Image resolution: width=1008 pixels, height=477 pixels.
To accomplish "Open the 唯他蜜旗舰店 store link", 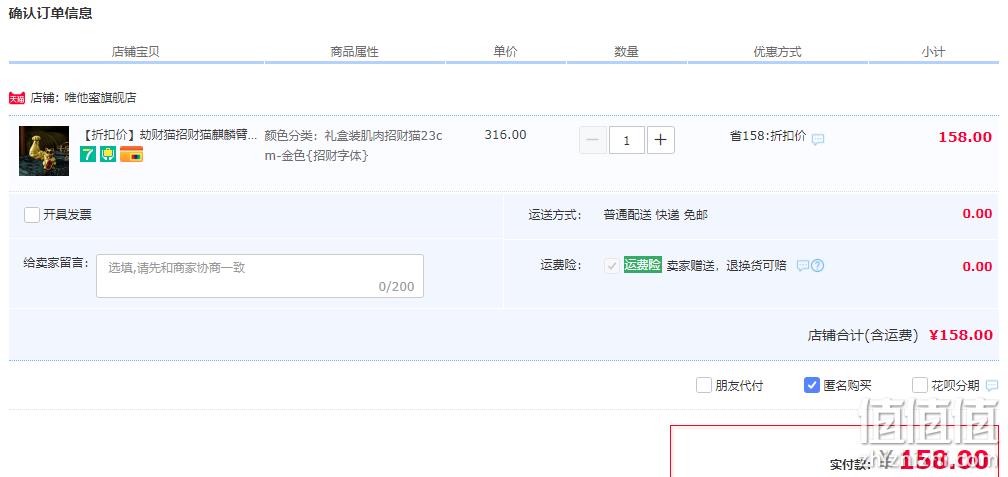I will 100,98.
